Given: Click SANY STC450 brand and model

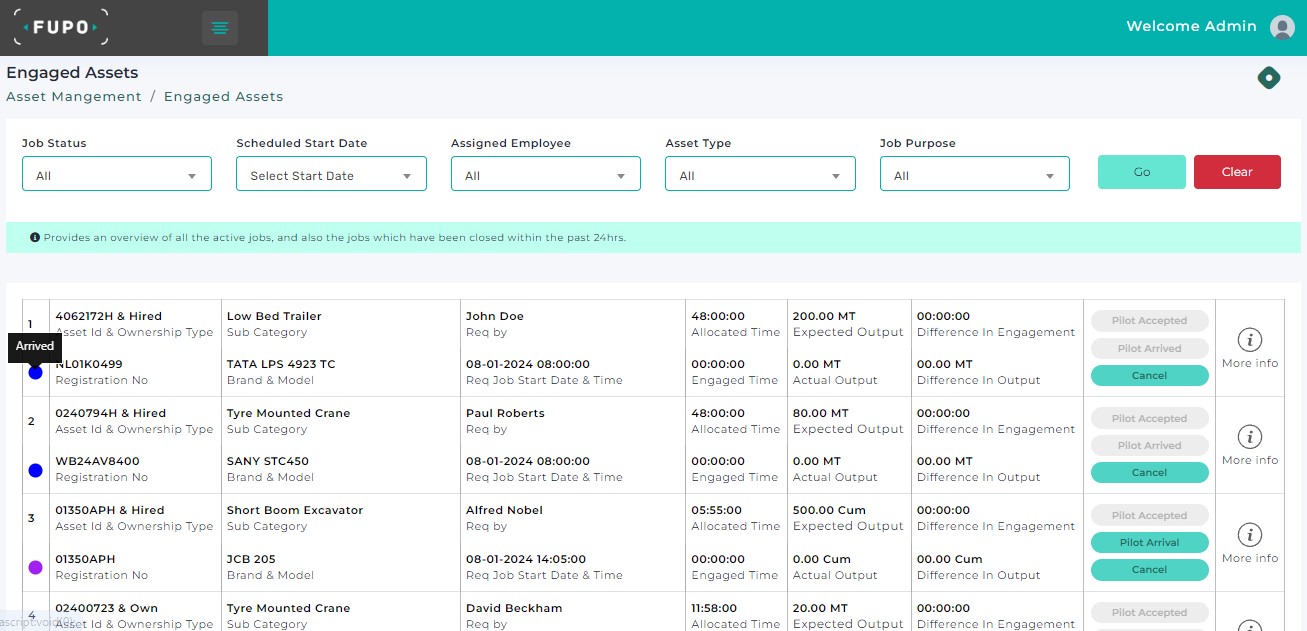Looking at the screenshot, I should (x=268, y=462).
